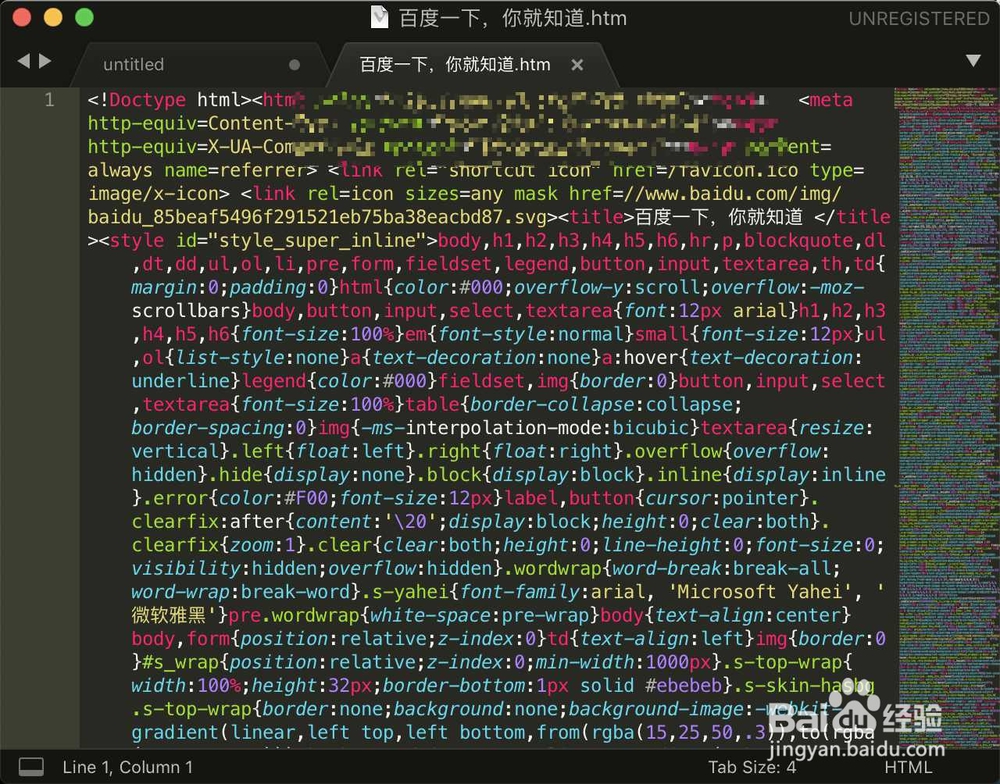Click document icon in title bar

379,17
